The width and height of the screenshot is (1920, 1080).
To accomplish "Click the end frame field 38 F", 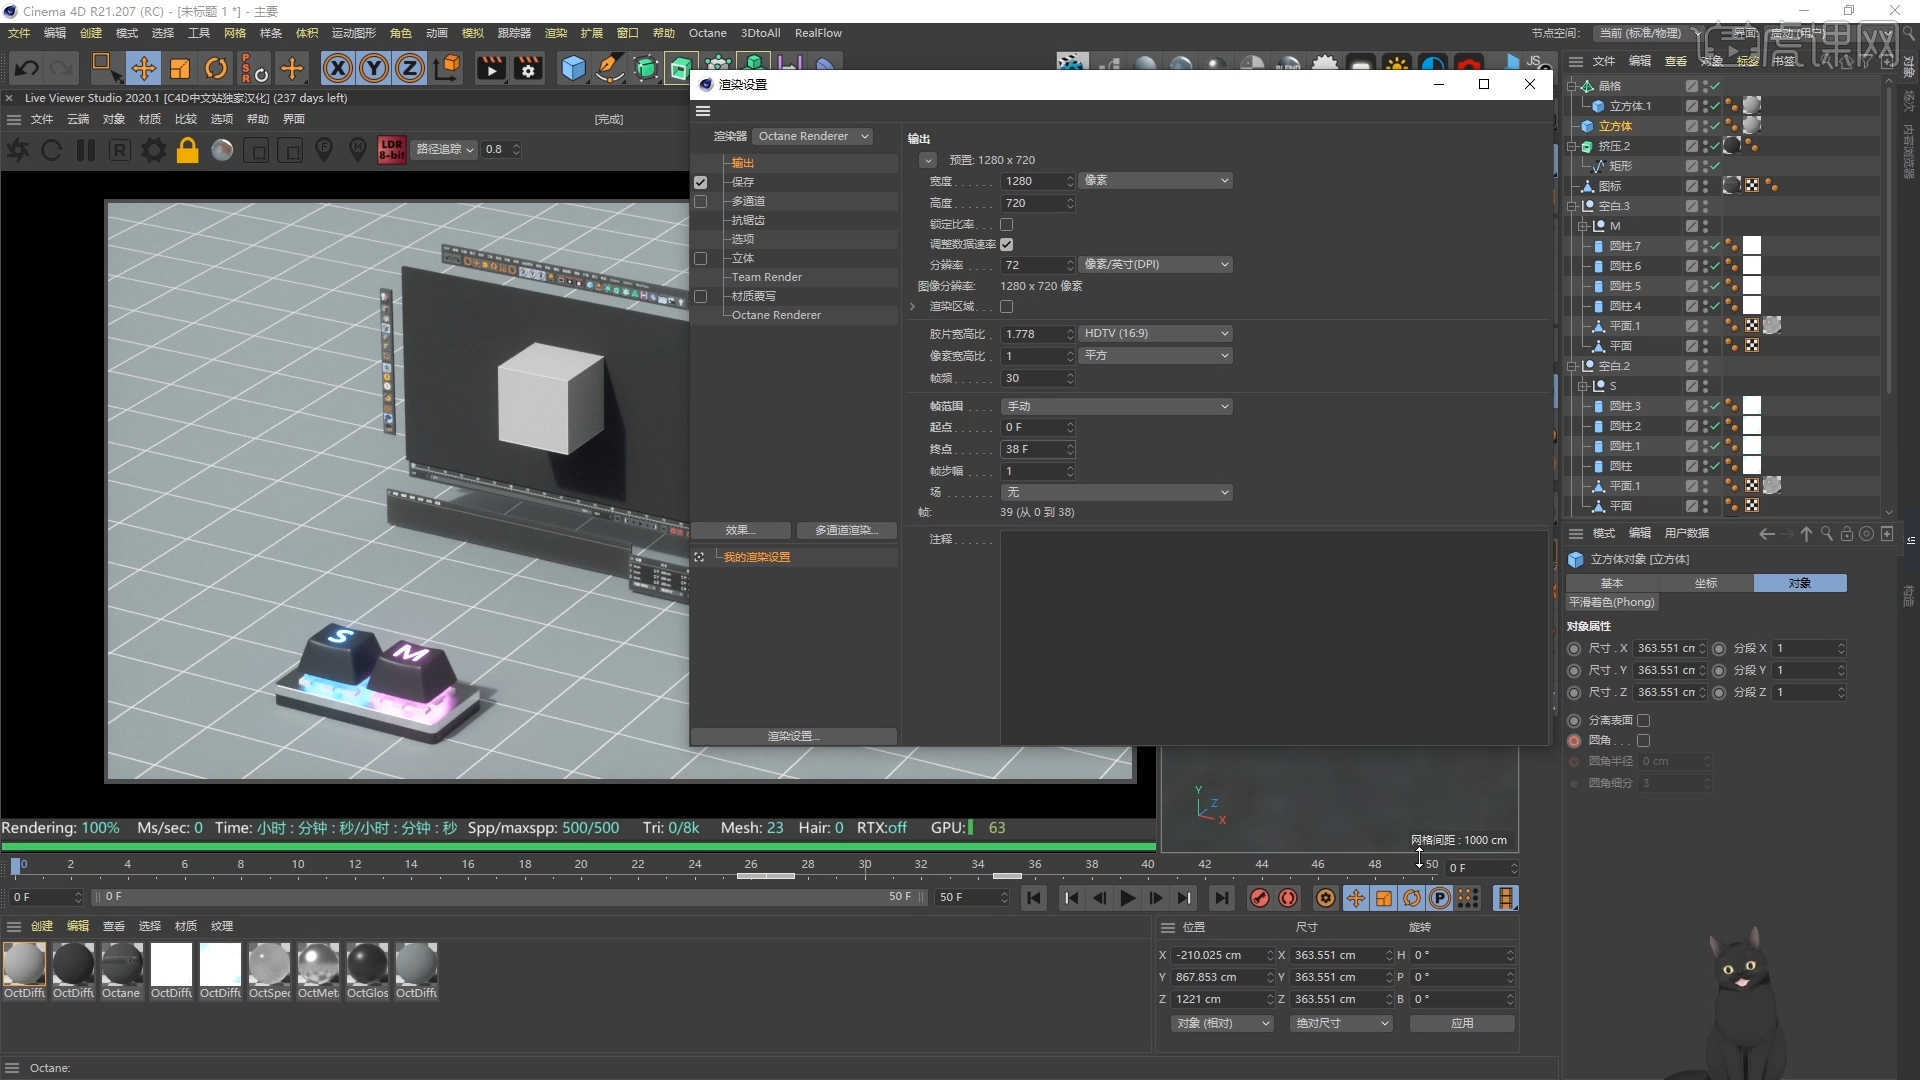I will click(x=1038, y=449).
